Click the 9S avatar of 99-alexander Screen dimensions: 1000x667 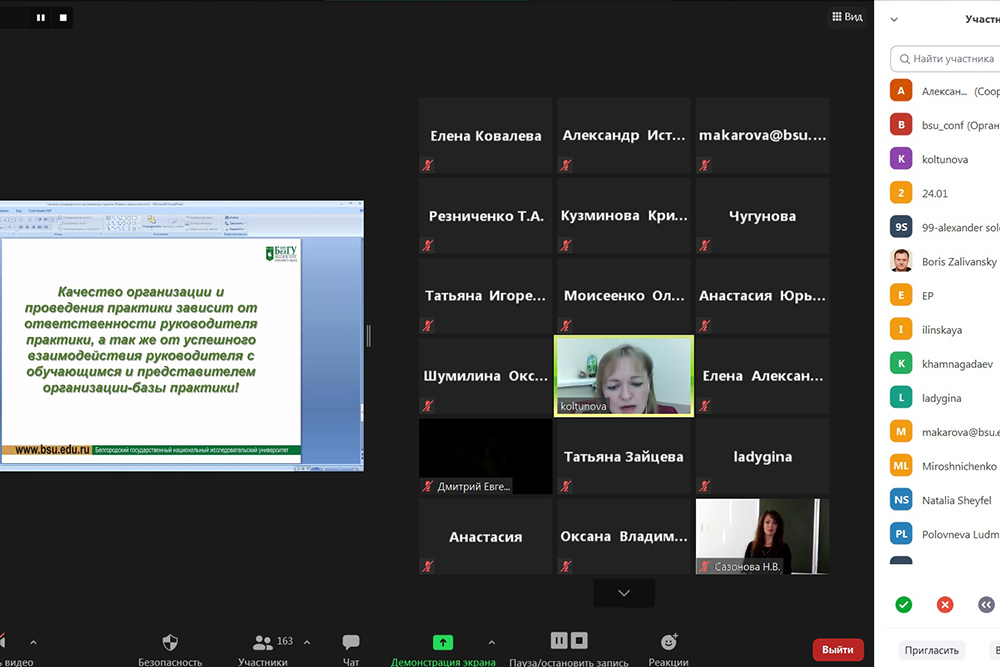[901, 227]
